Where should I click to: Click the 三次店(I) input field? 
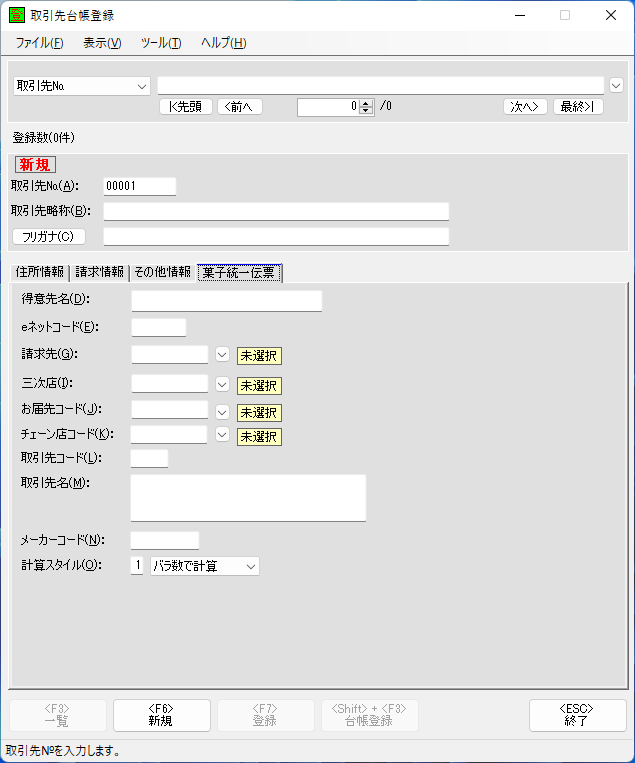point(170,383)
